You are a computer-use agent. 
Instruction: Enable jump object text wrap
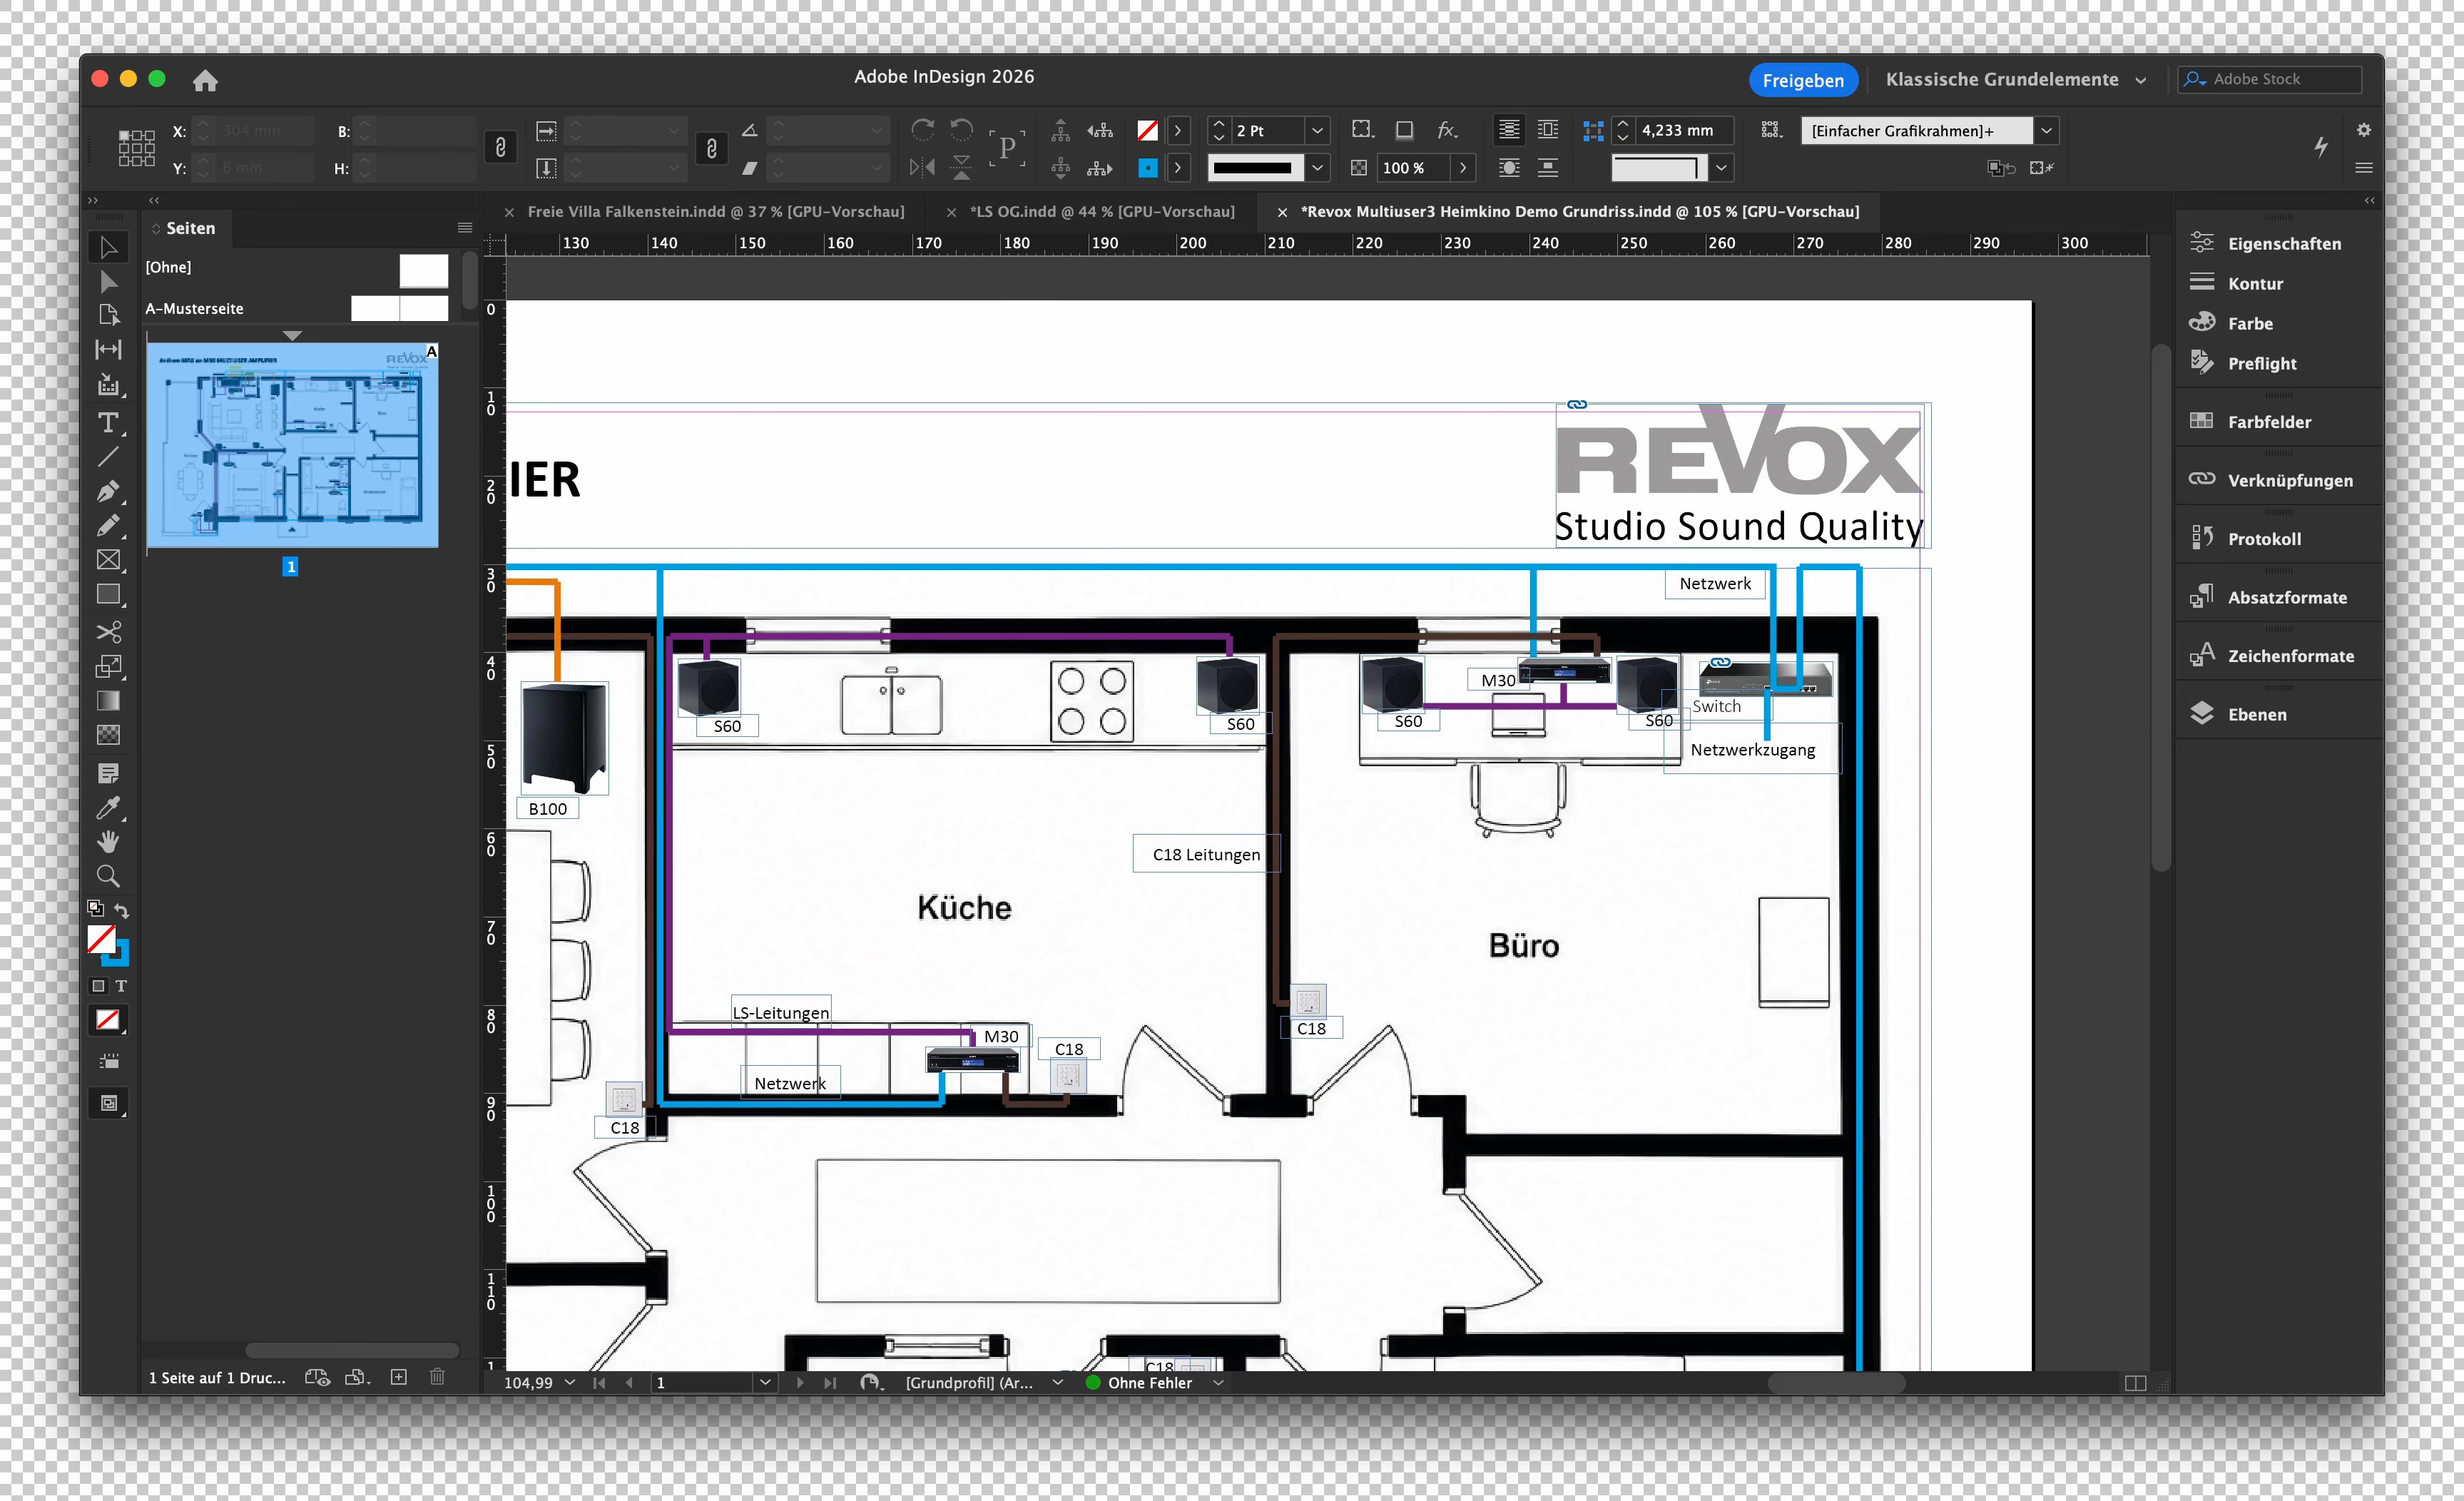[x=1547, y=168]
